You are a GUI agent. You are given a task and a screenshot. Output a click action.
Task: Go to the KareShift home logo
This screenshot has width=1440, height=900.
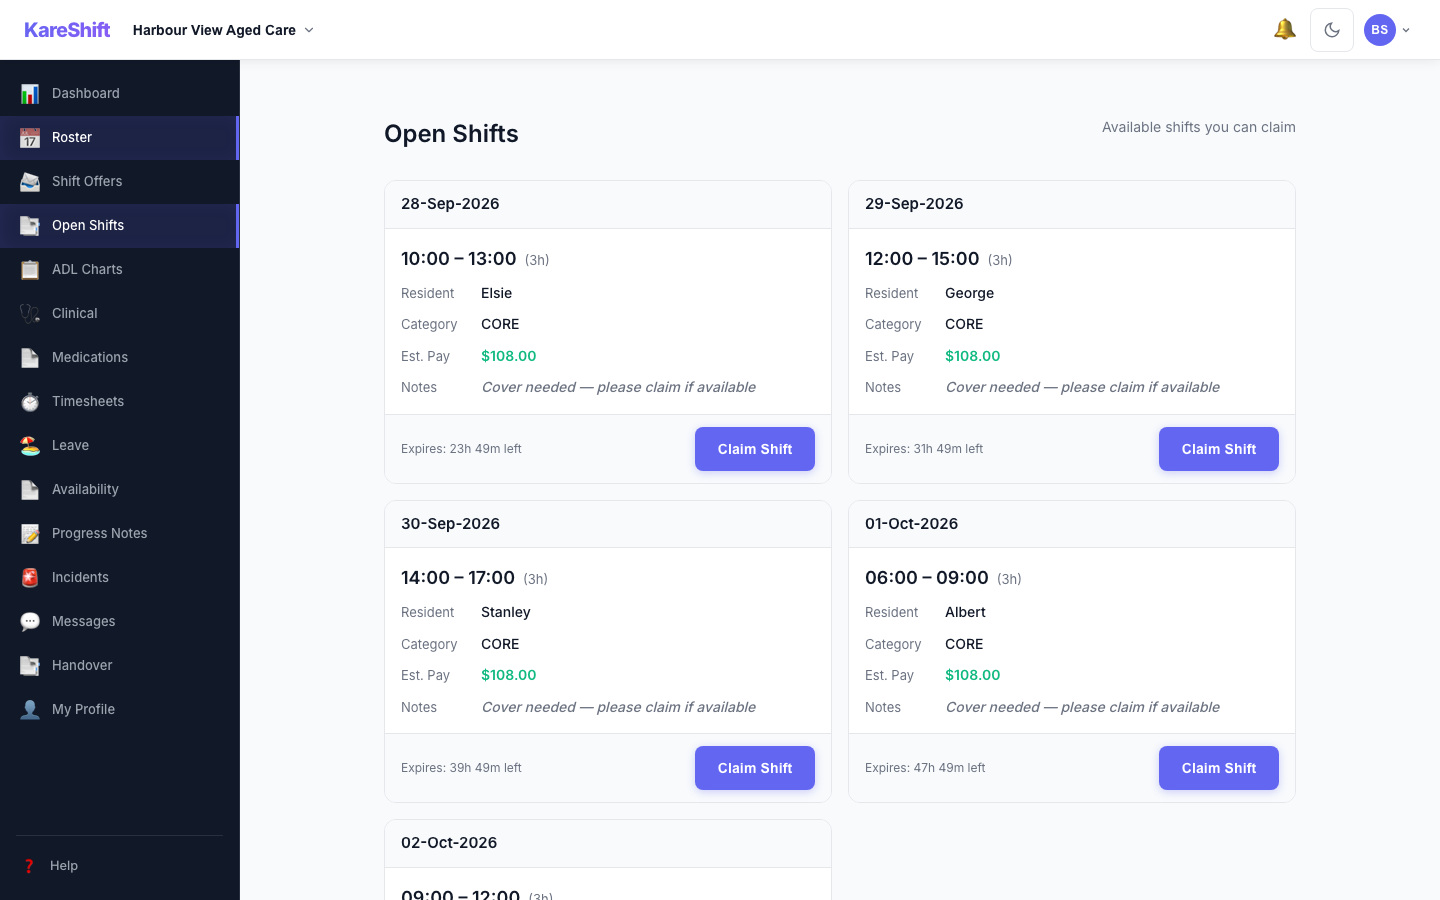click(x=67, y=30)
